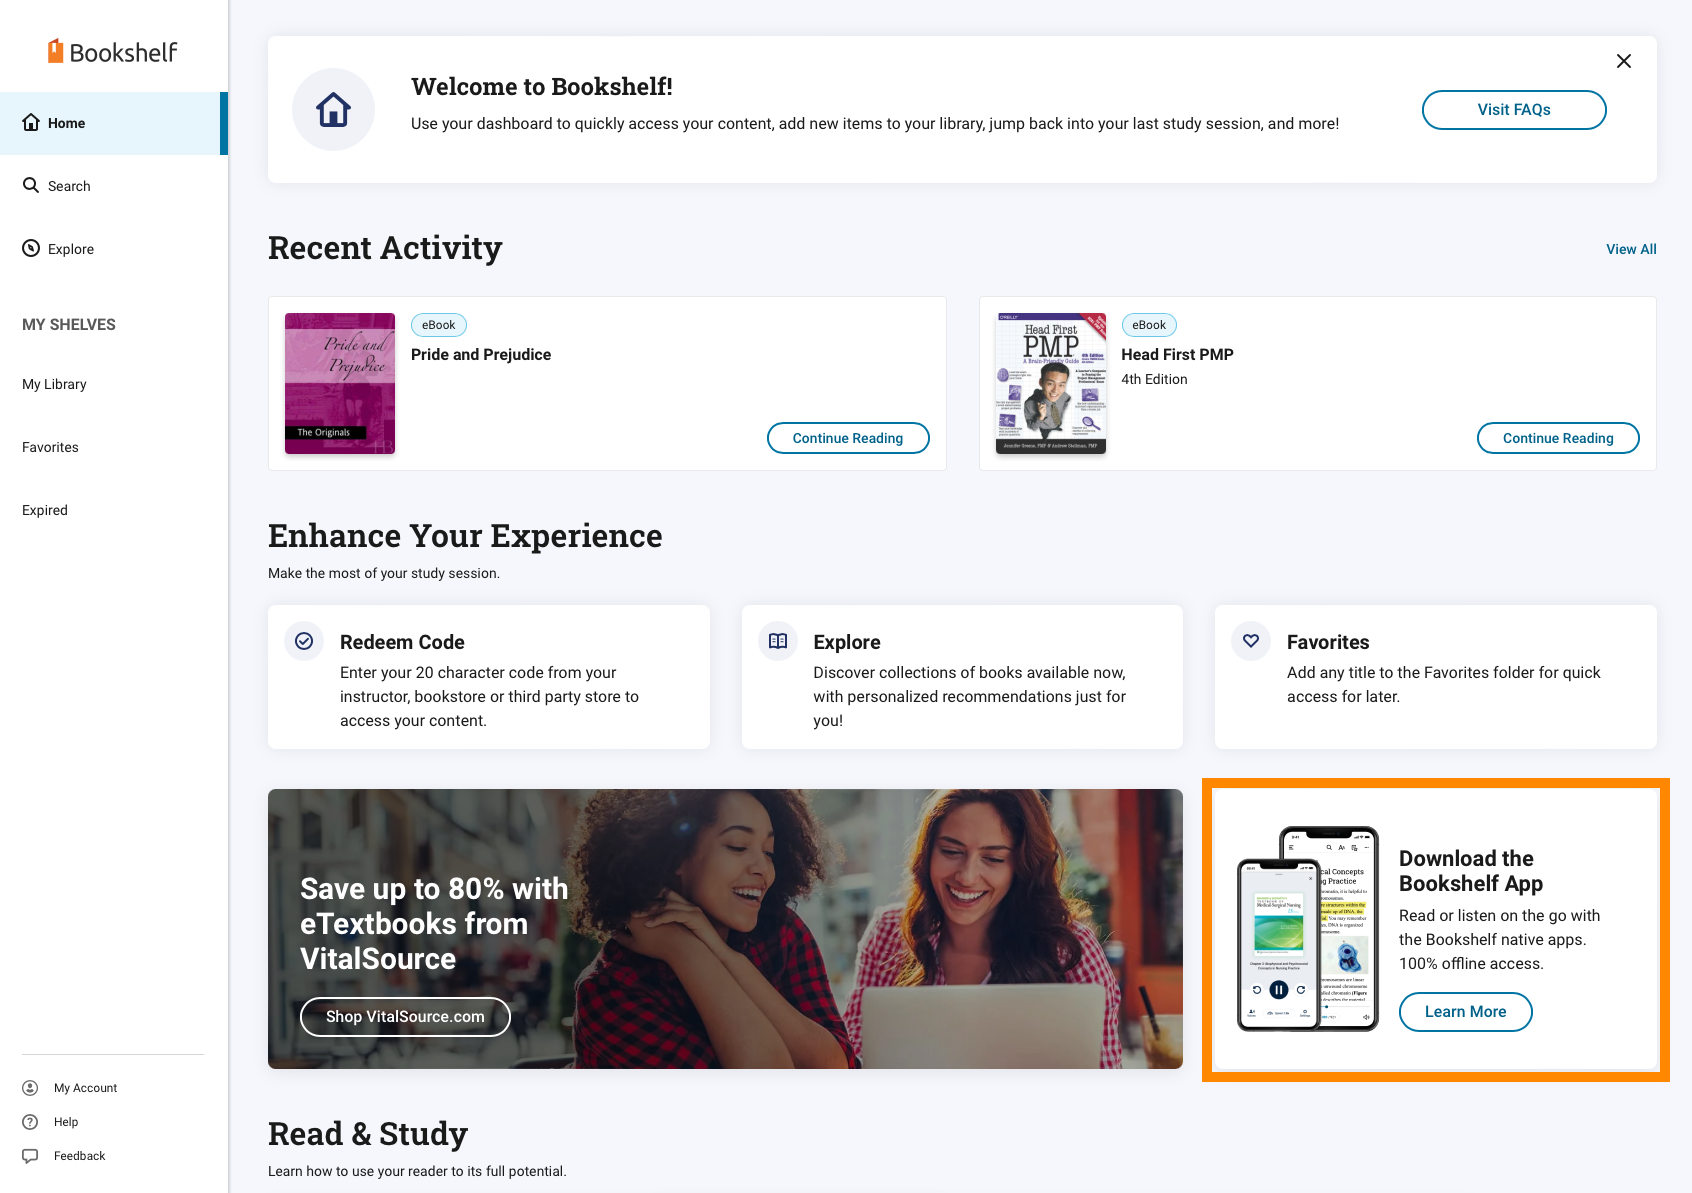Viewport: 1692px width, 1193px height.
Task: Open the Favorites shelf
Action: tap(50, 447)
